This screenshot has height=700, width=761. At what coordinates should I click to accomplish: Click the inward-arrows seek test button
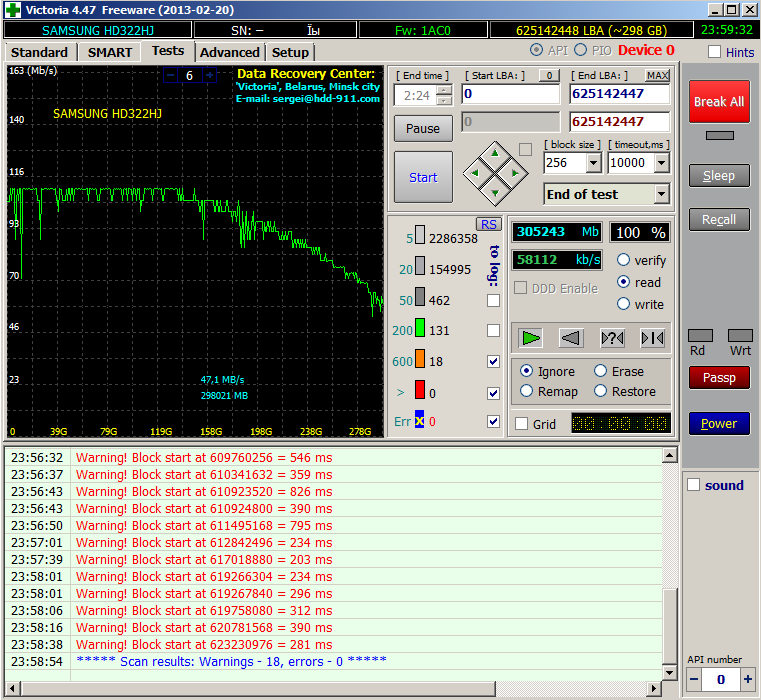[x=653, y=338]
